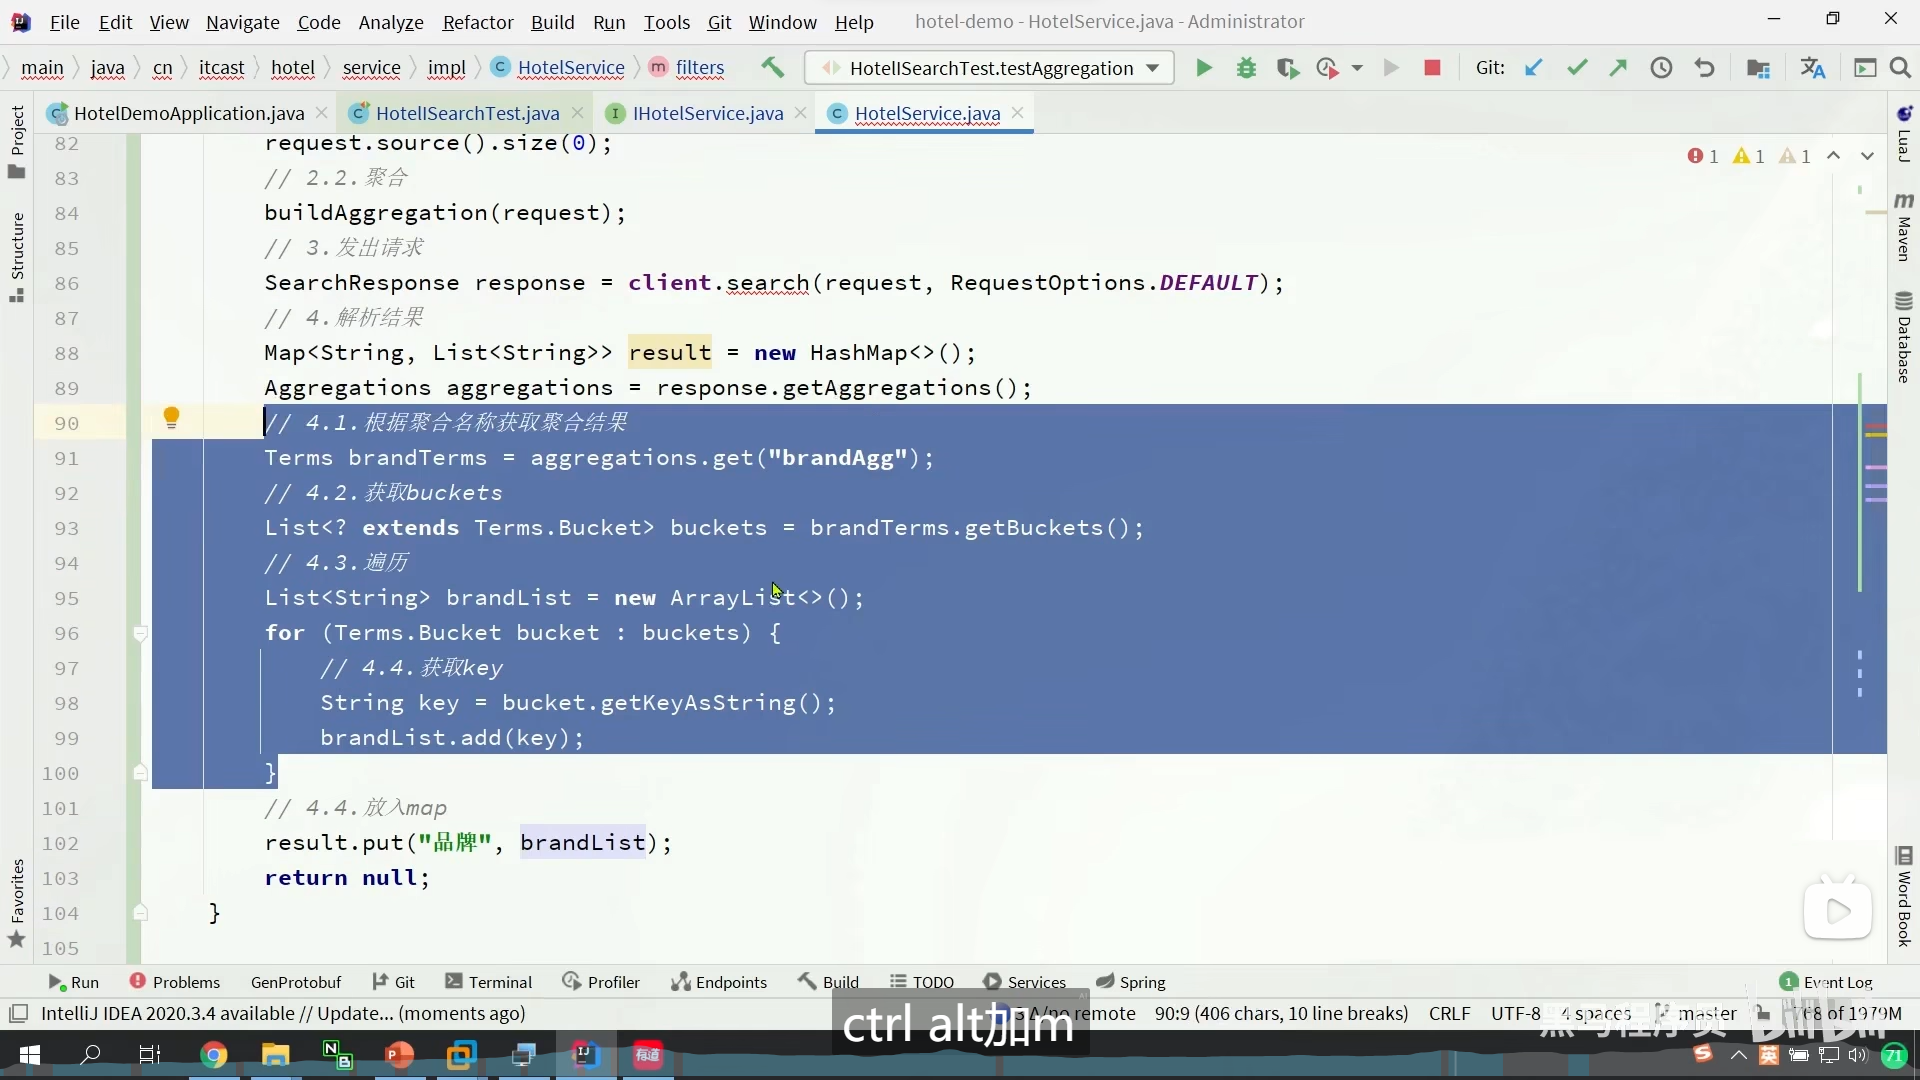Open Chrome from the Windows taskbar

tap(213, 1055)
